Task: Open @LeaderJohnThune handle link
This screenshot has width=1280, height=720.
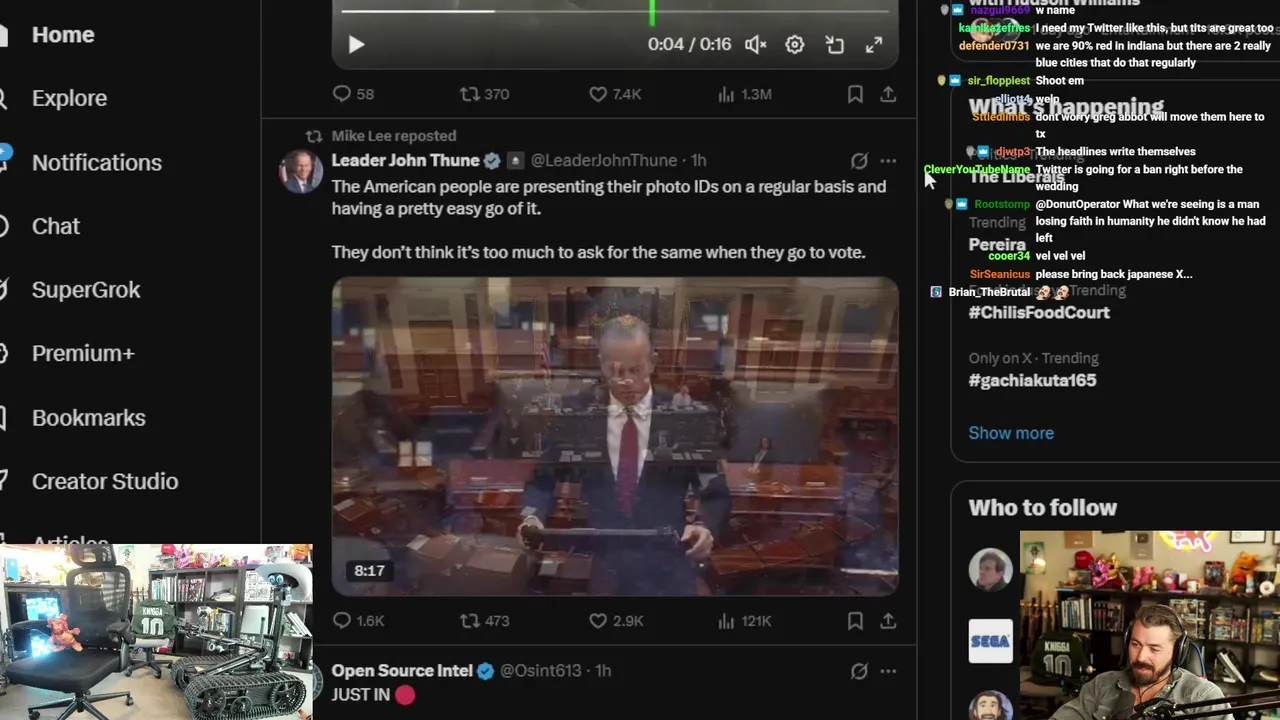Action: point(603,160)
